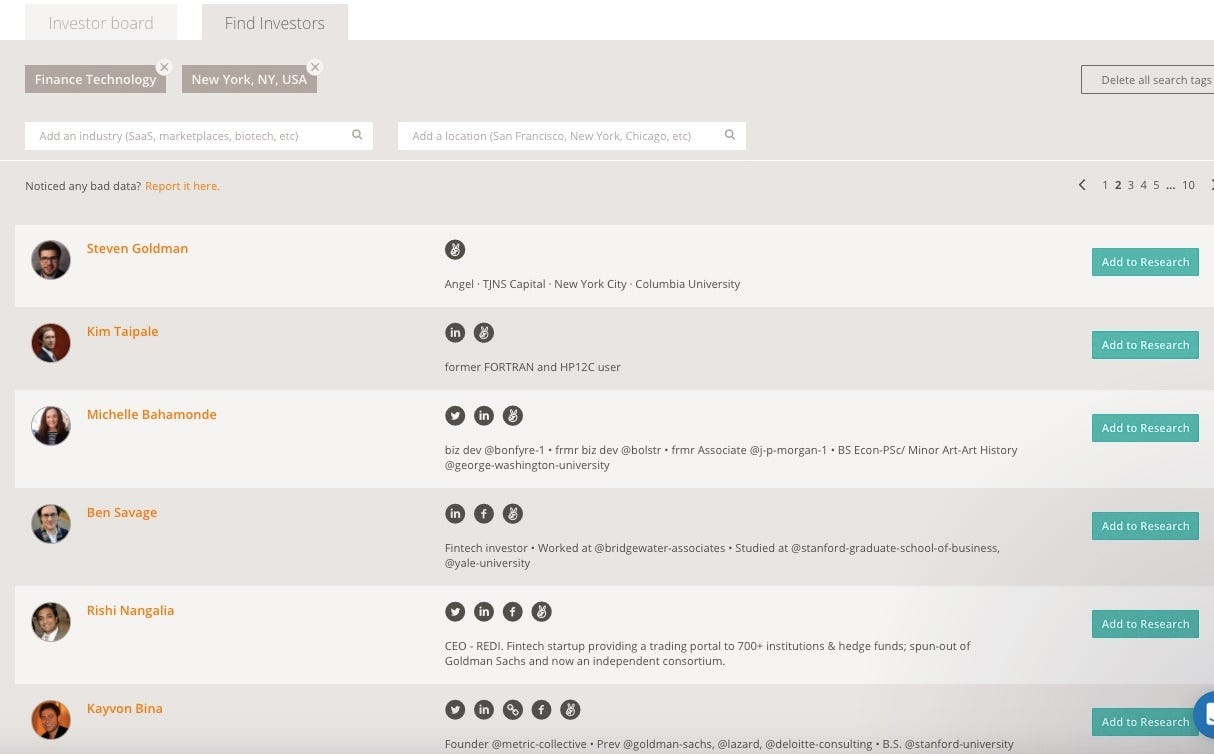
Task: Add Steven Goldman to Research
Action: (1145, 262)
